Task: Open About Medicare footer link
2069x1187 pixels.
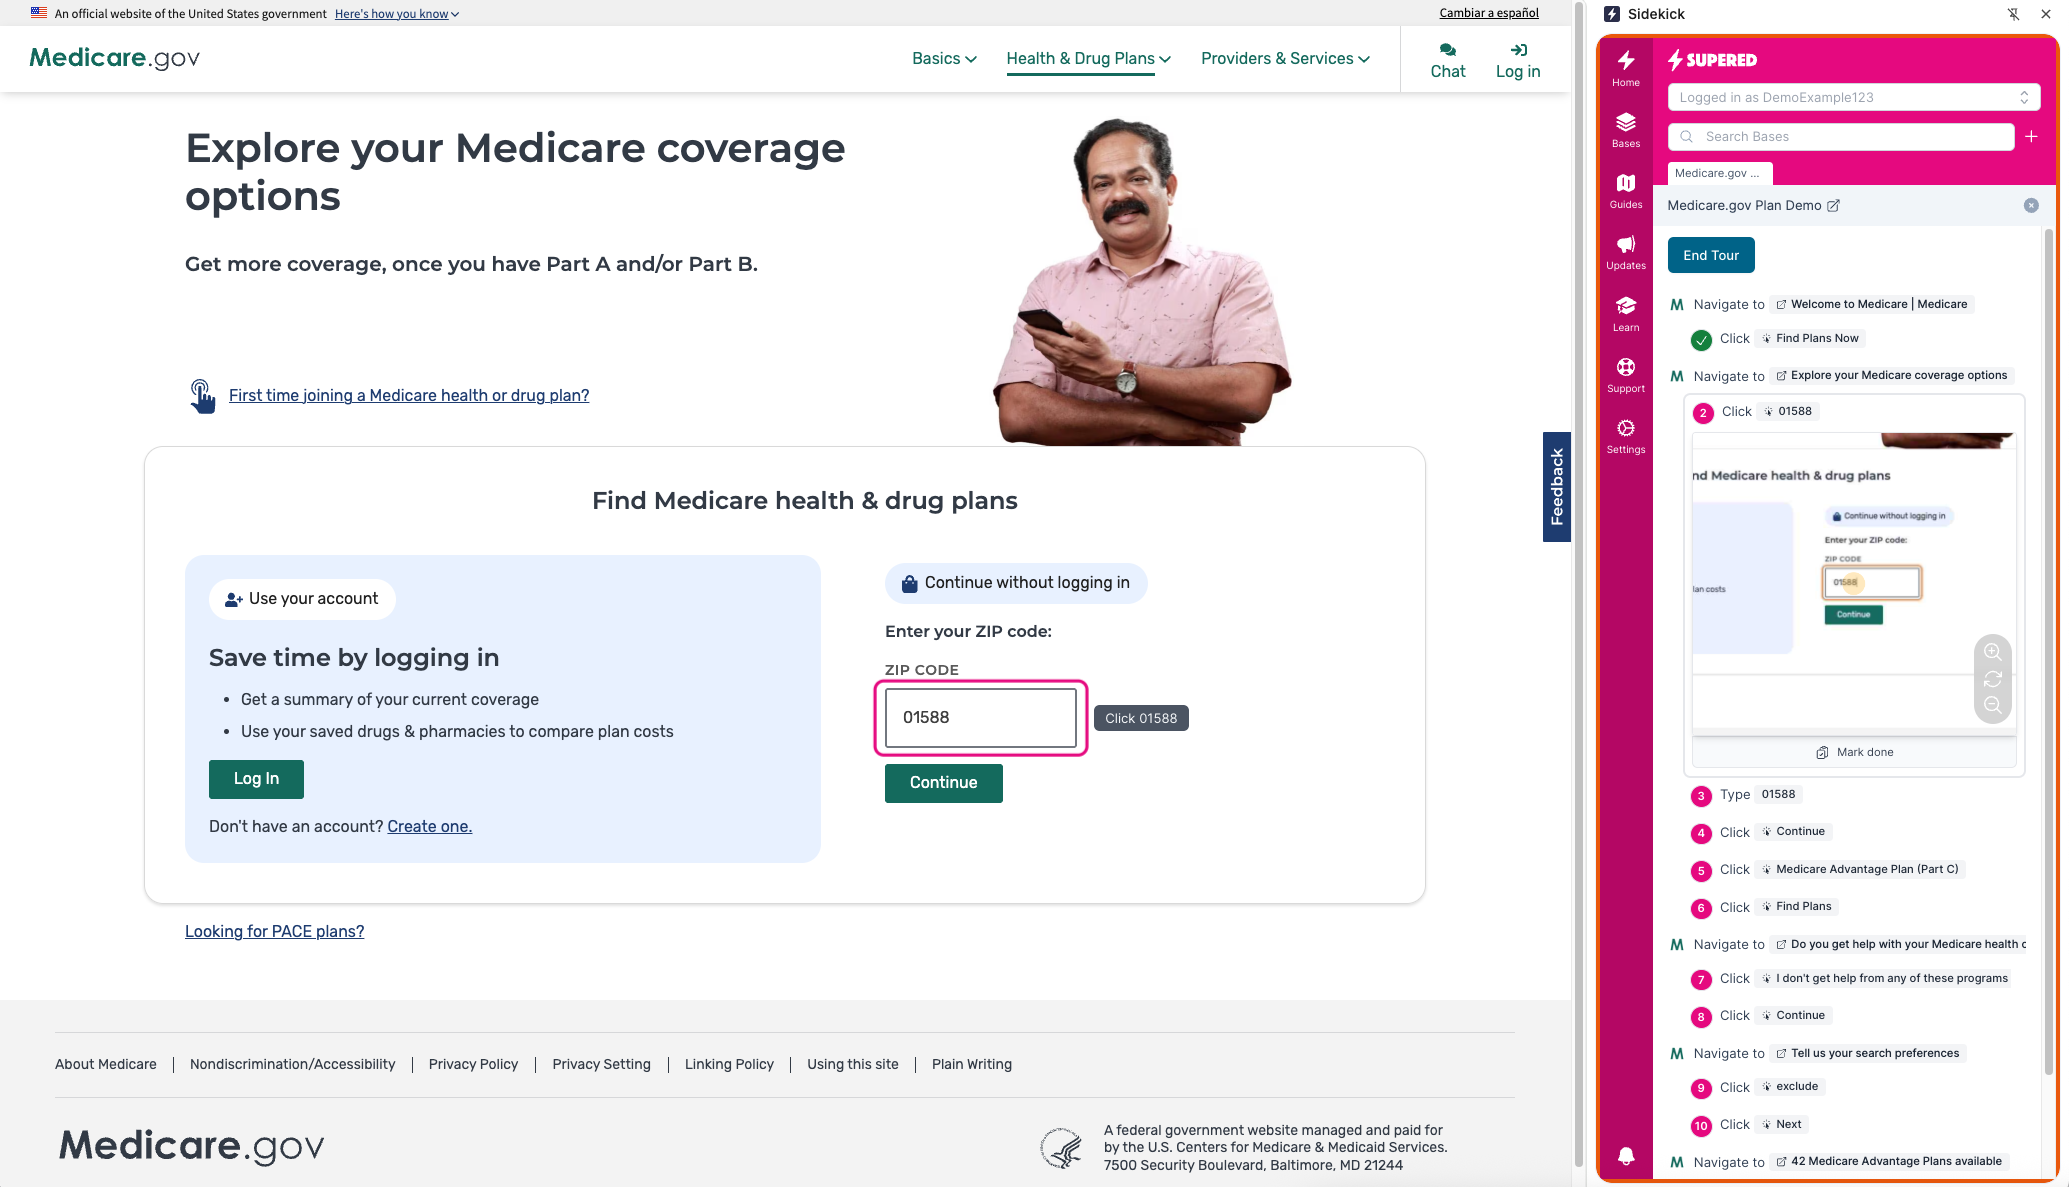Action: (106, 1064)
